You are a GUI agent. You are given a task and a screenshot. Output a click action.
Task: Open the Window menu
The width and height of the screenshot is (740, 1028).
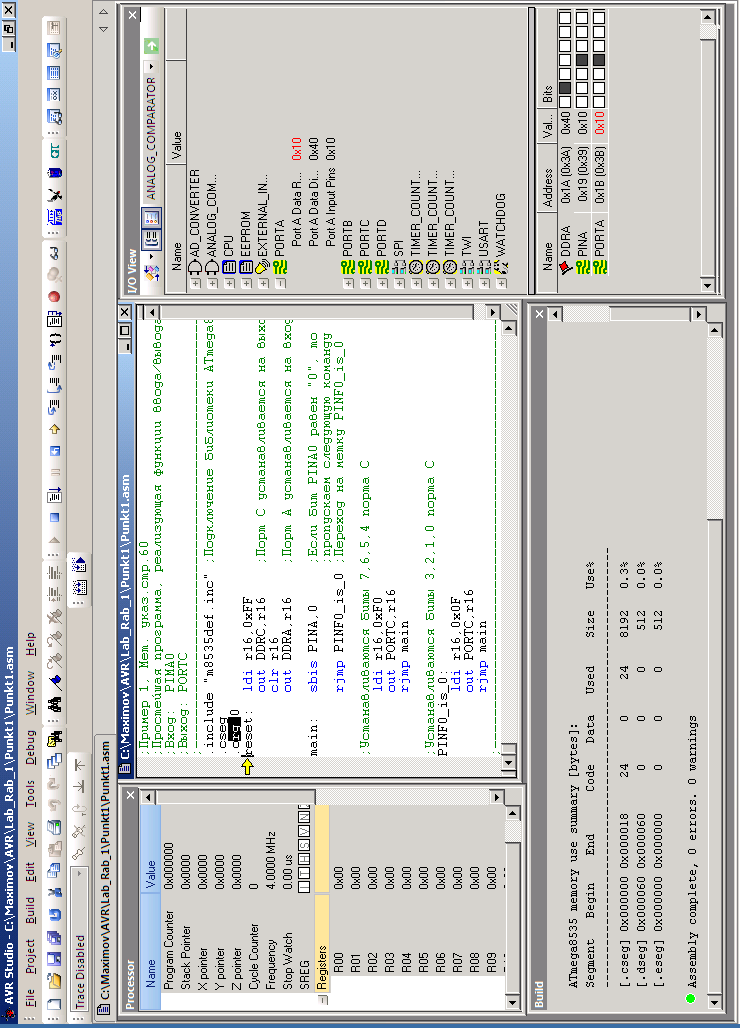pos(30,692)
